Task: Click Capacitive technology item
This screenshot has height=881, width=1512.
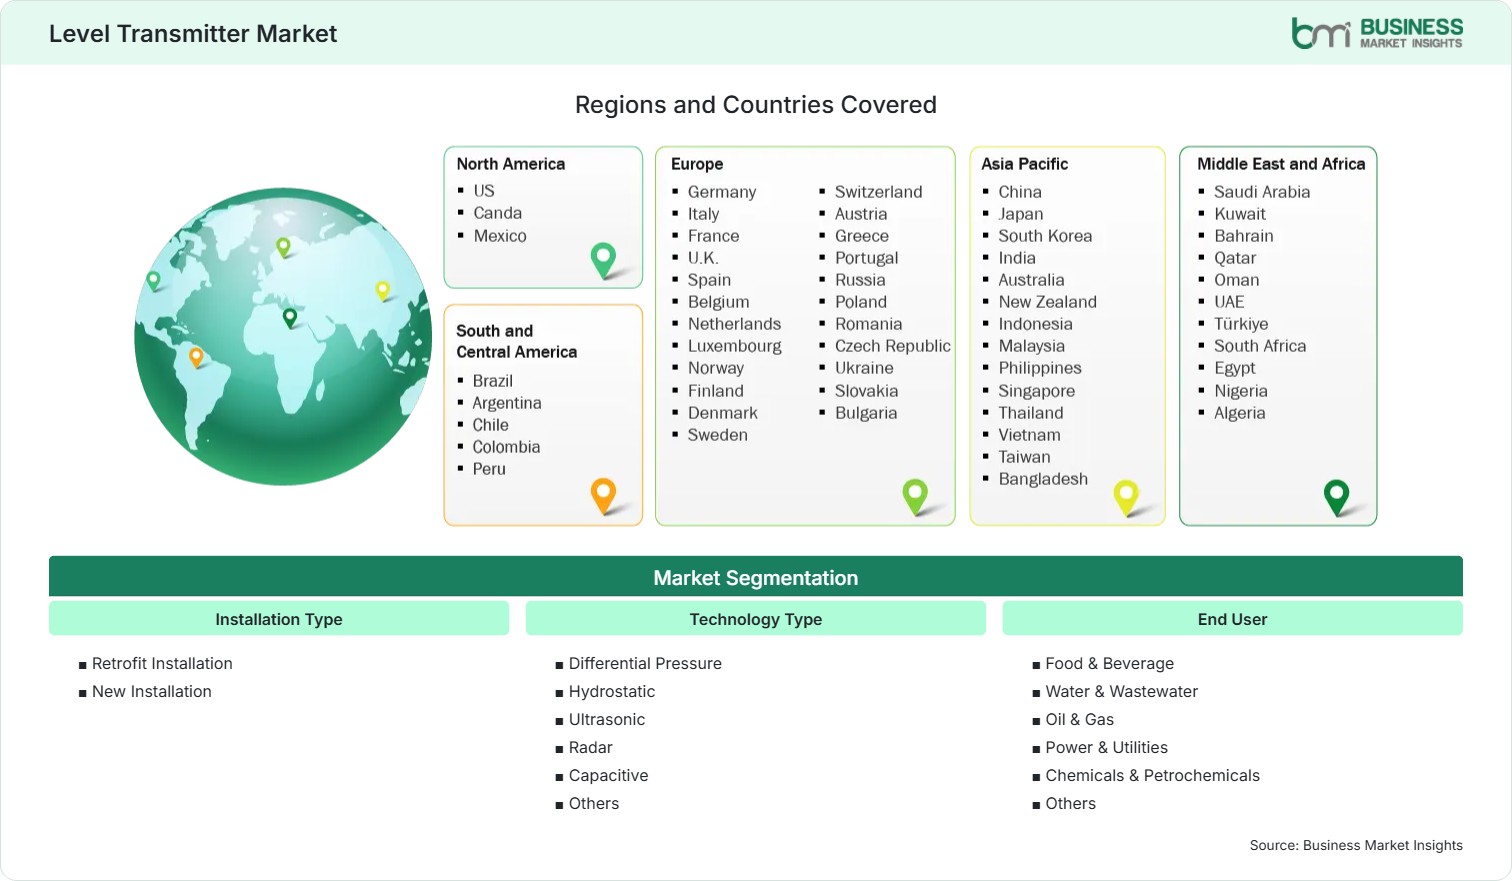Action: [609, 775]
